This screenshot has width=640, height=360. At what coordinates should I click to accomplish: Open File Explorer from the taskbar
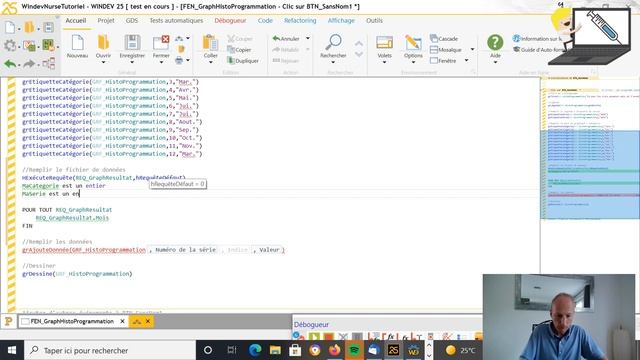click(x=275, y=350)
